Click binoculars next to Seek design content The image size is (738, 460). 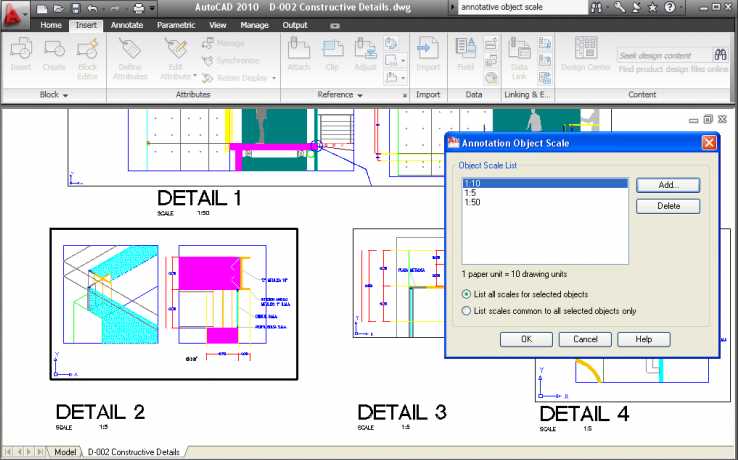[x=720, y=55]
